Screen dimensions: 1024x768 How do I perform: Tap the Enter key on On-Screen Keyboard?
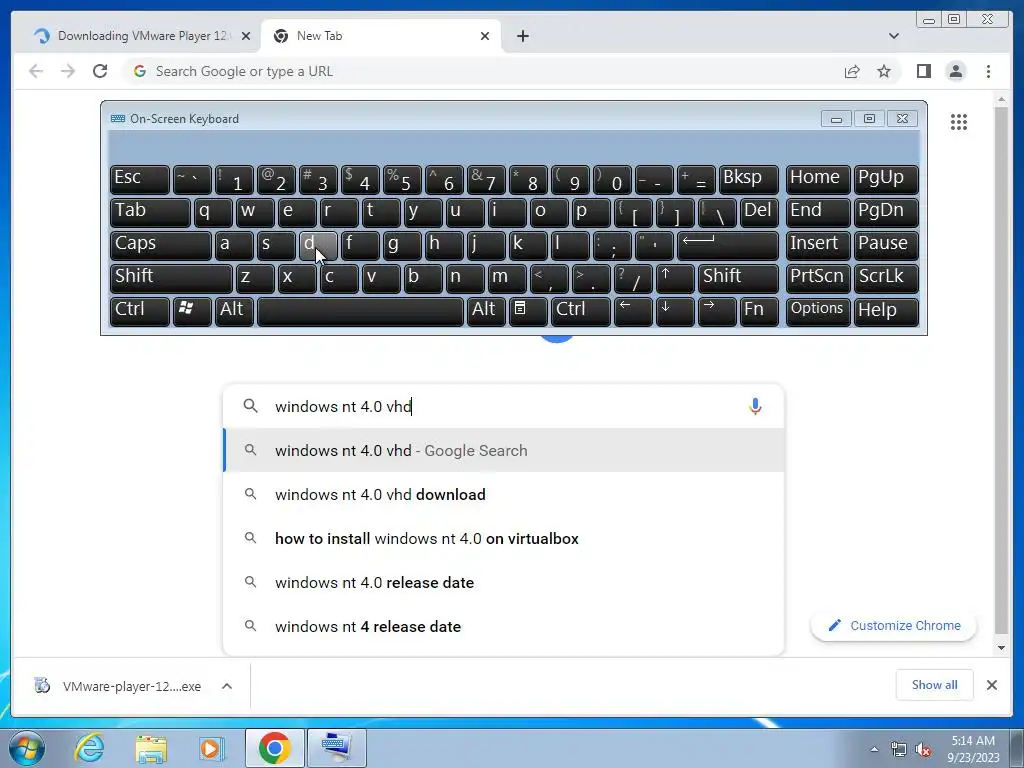(x=728, y=245)
